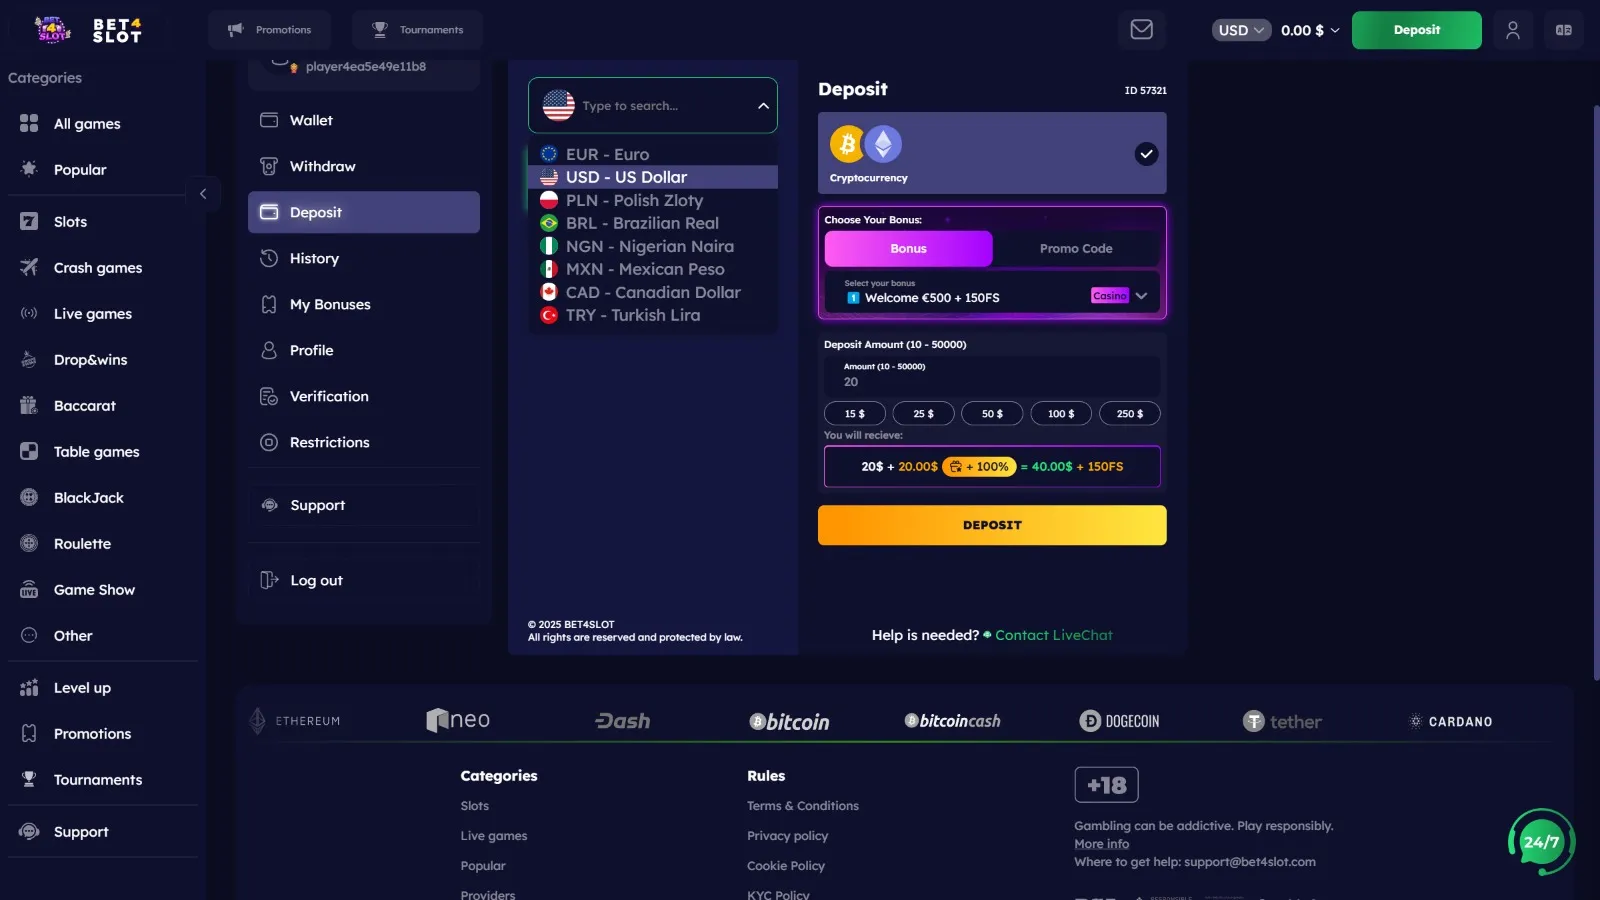Collapse the currency search list chevron
This screenshot has width=1600, height=900.
pyautogui.click(x=763, y=106)
